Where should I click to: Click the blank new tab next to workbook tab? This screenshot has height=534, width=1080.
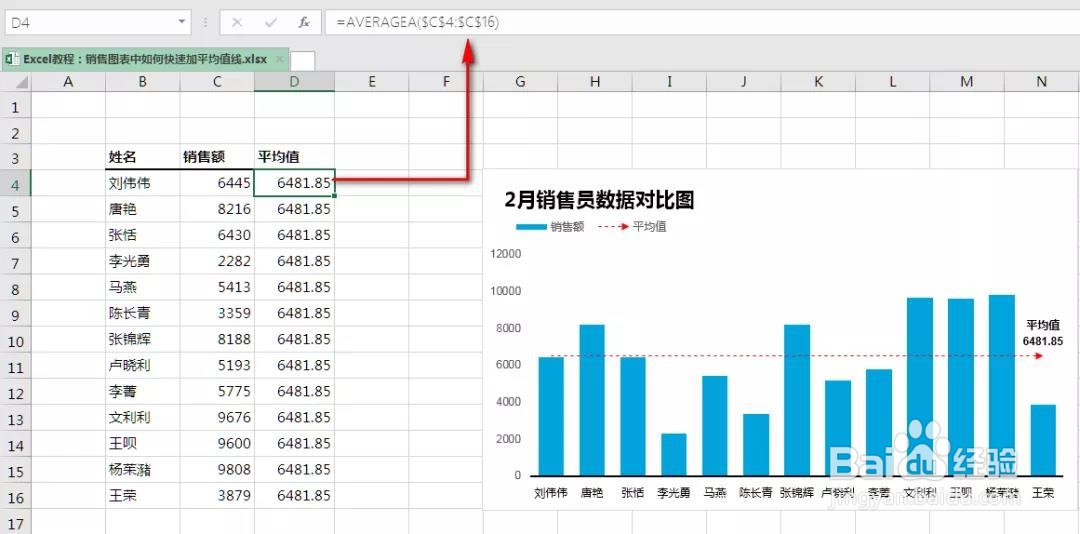[x=303, y=61]
